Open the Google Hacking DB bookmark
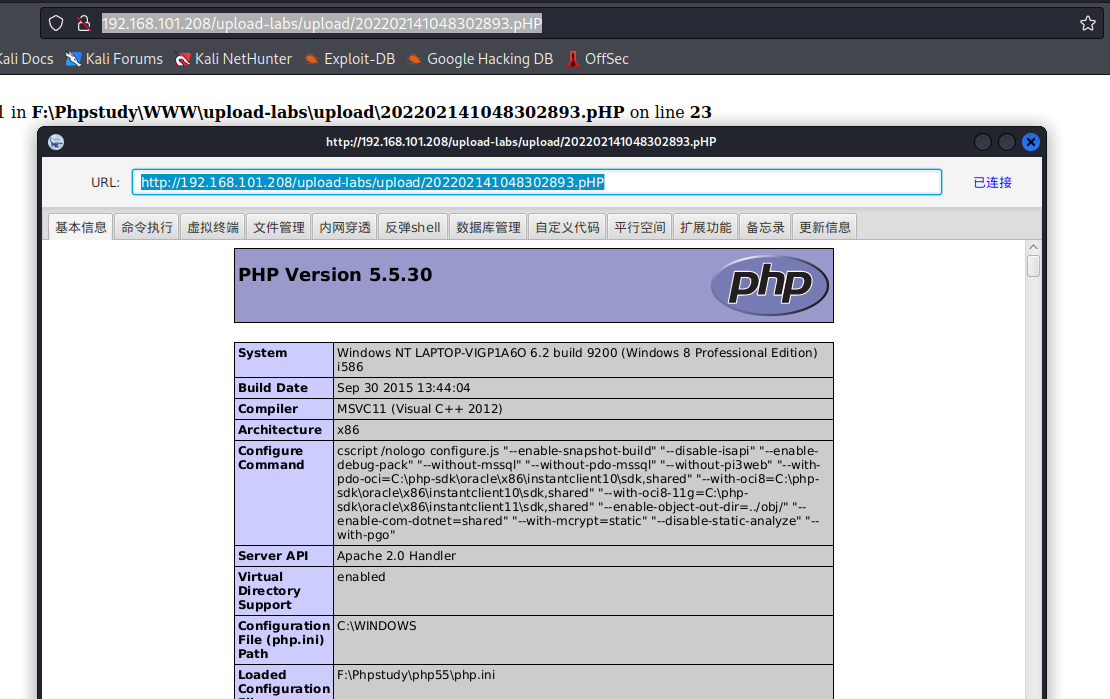 (480, 59)
